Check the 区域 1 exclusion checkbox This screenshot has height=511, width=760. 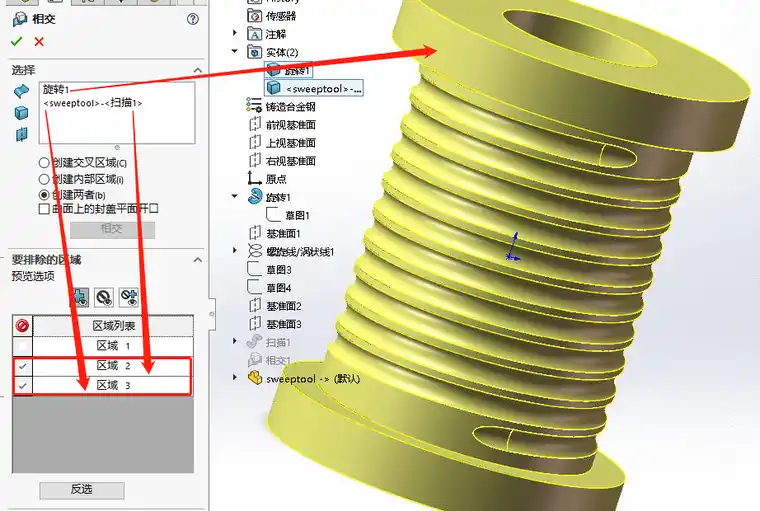tap(22, 346)
